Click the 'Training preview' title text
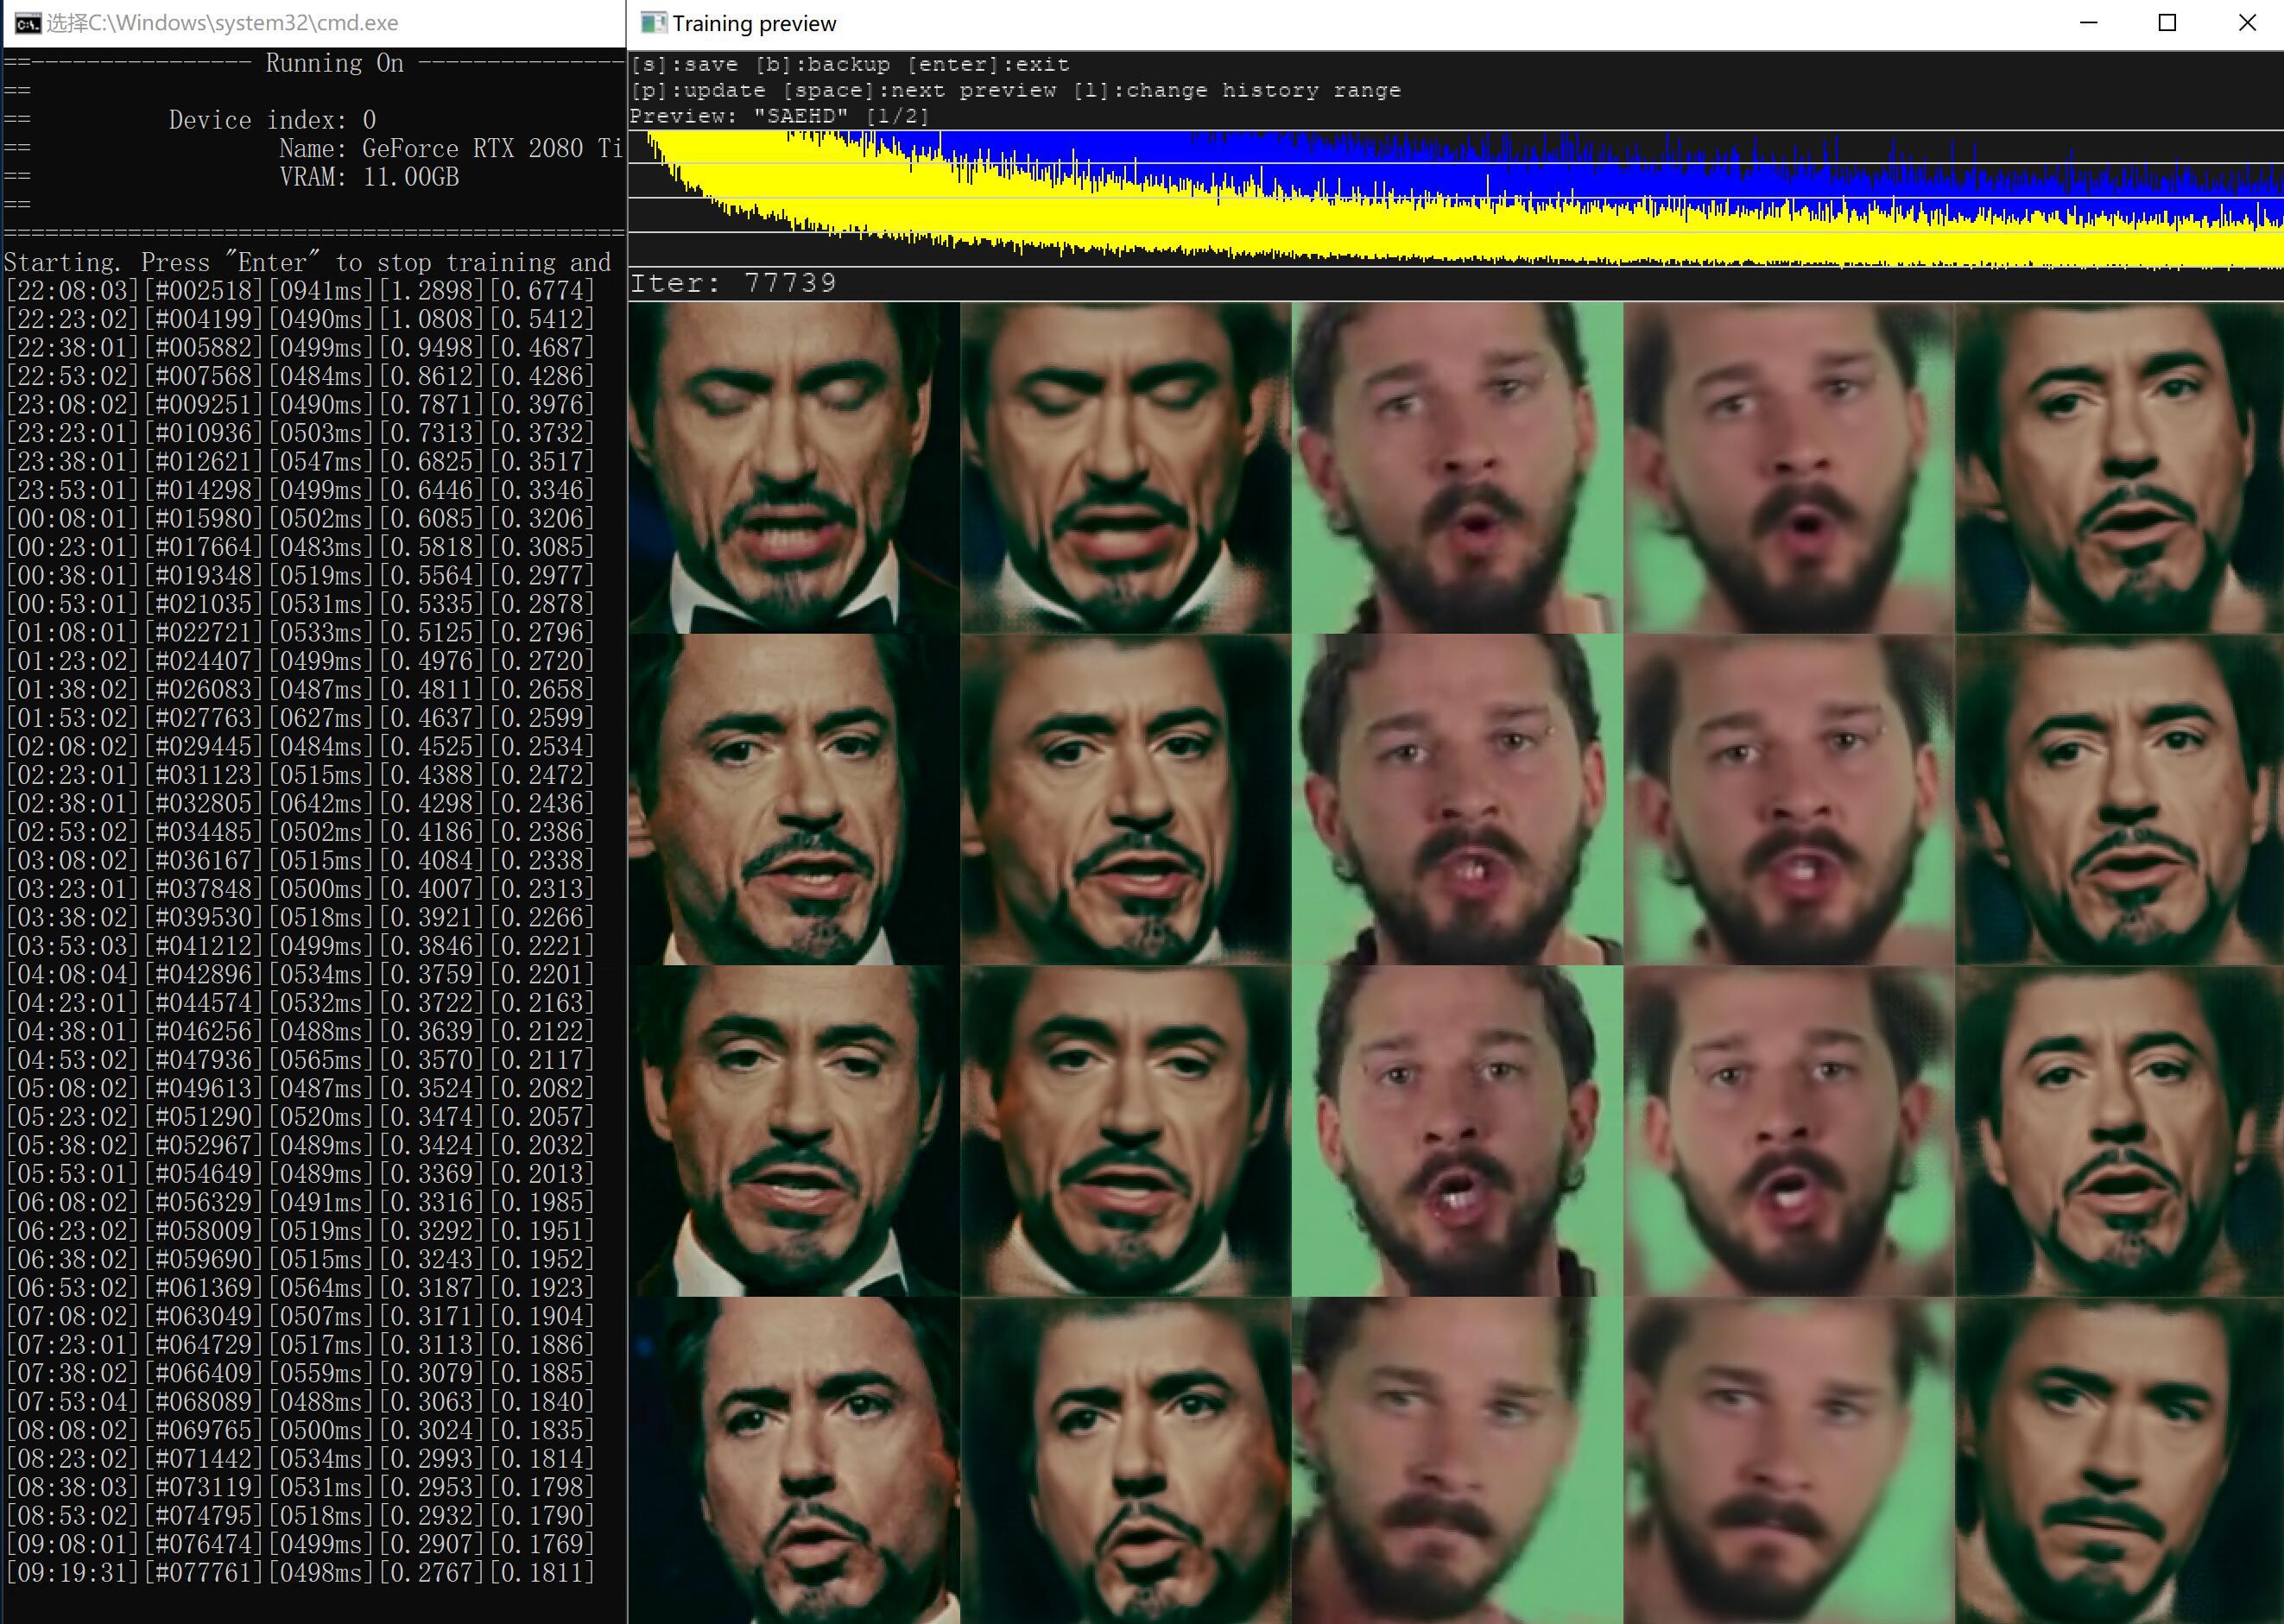This screenshot has width=2284, height=1624. pos(754,23)
